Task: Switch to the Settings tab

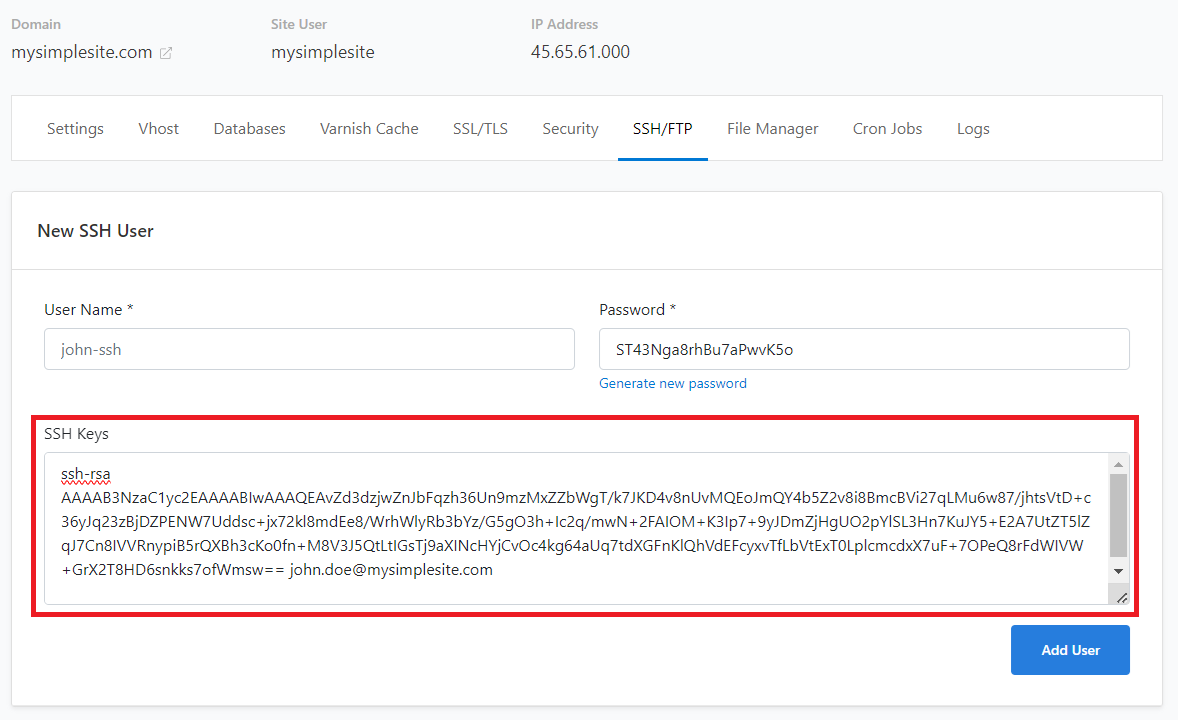Action: click(75, 128)
